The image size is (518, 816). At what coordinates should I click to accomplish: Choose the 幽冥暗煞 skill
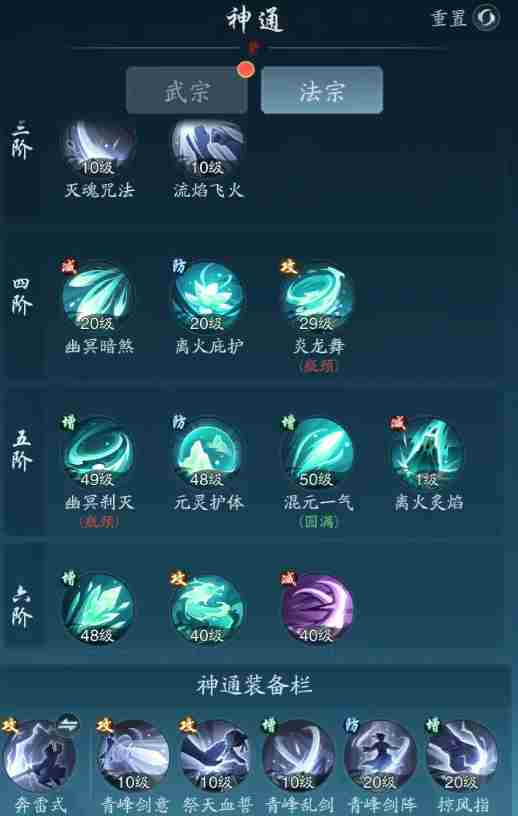(99, 299)
